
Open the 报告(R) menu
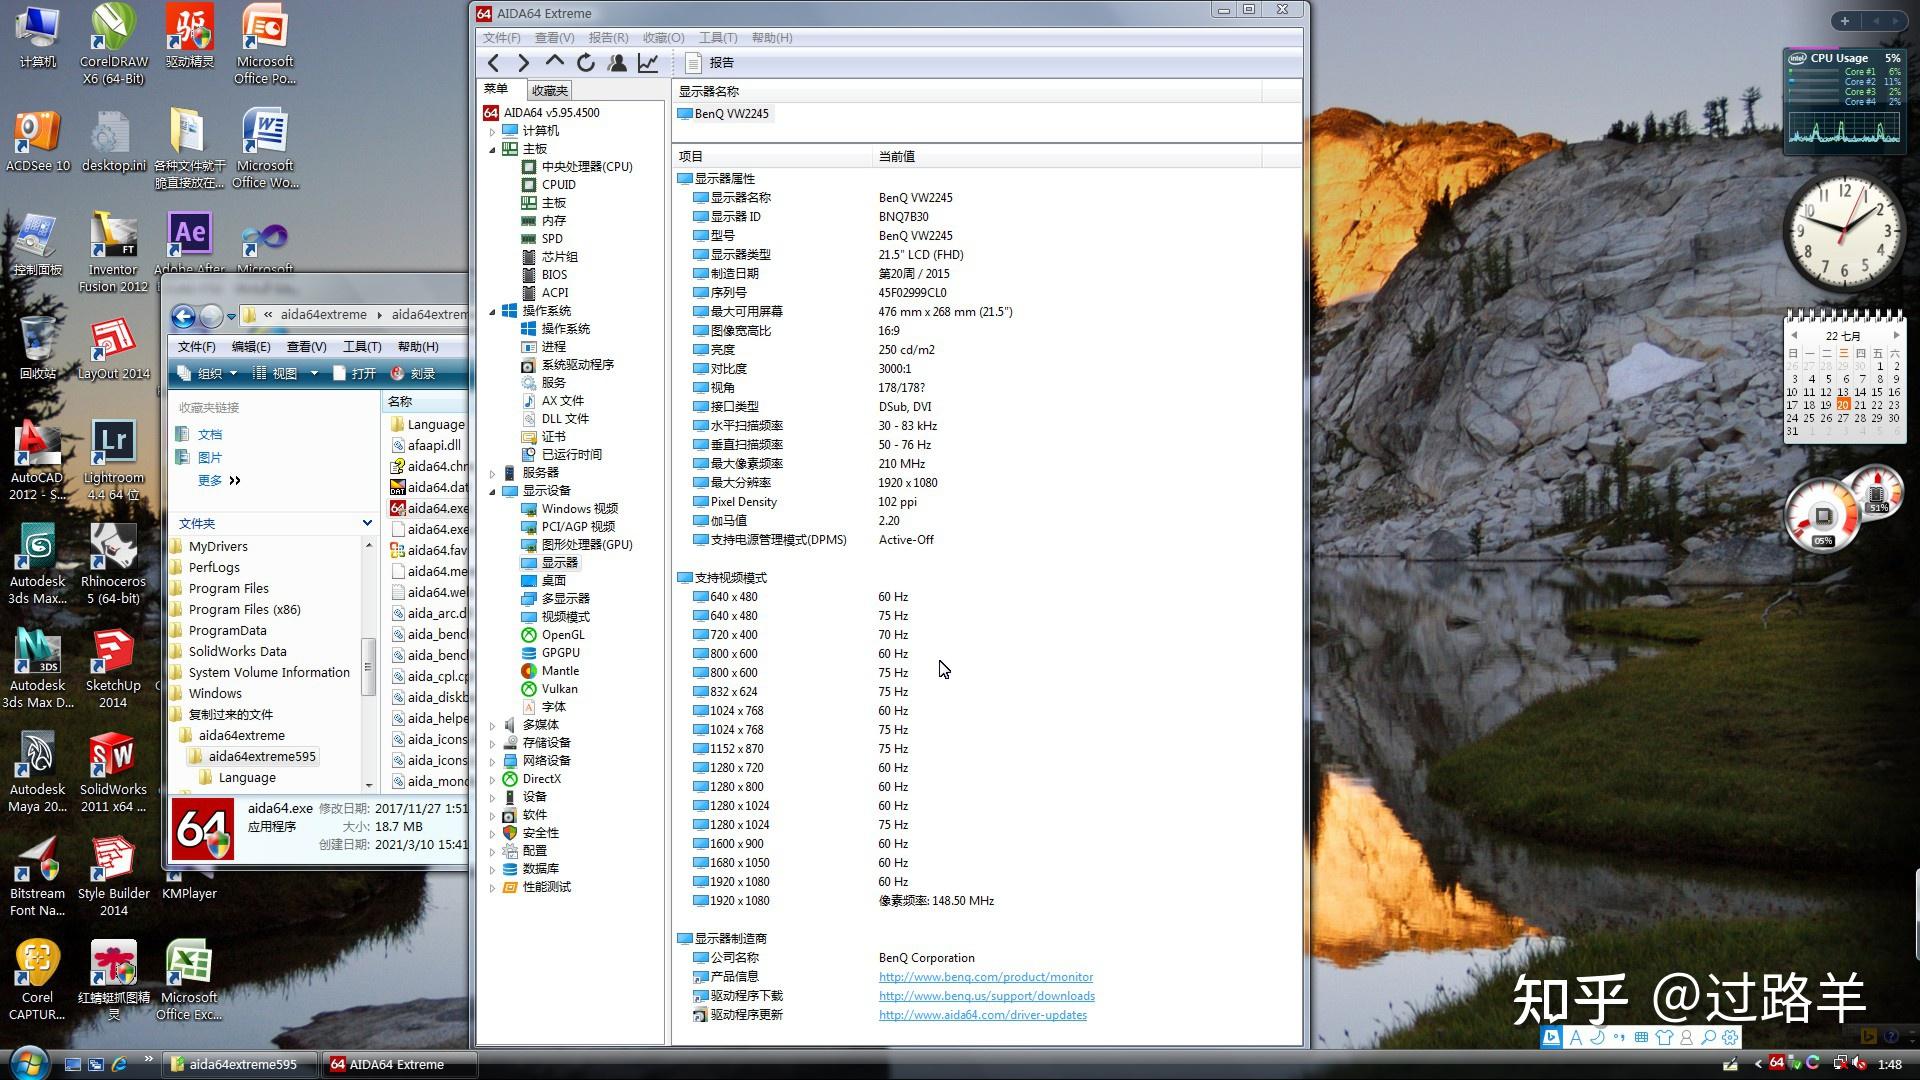tap(610, 37)
